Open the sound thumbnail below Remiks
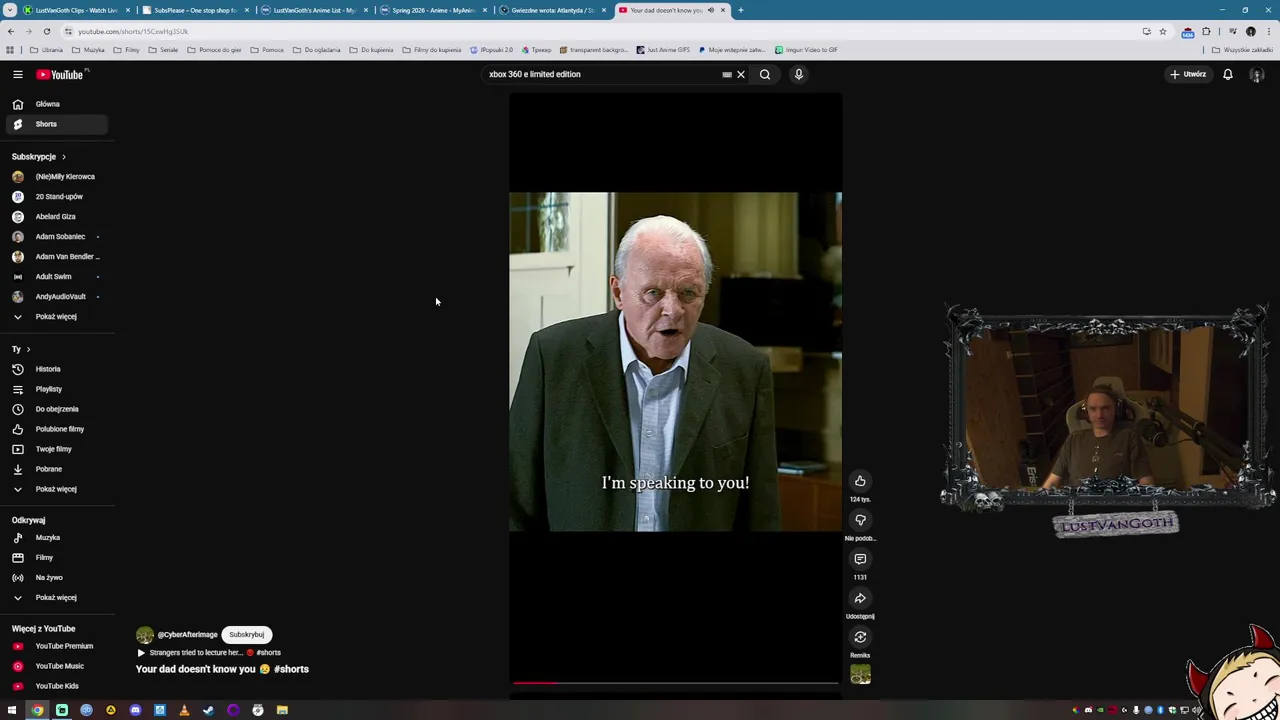The height and width of the screenshot is (720, 1280). [860, 675]
